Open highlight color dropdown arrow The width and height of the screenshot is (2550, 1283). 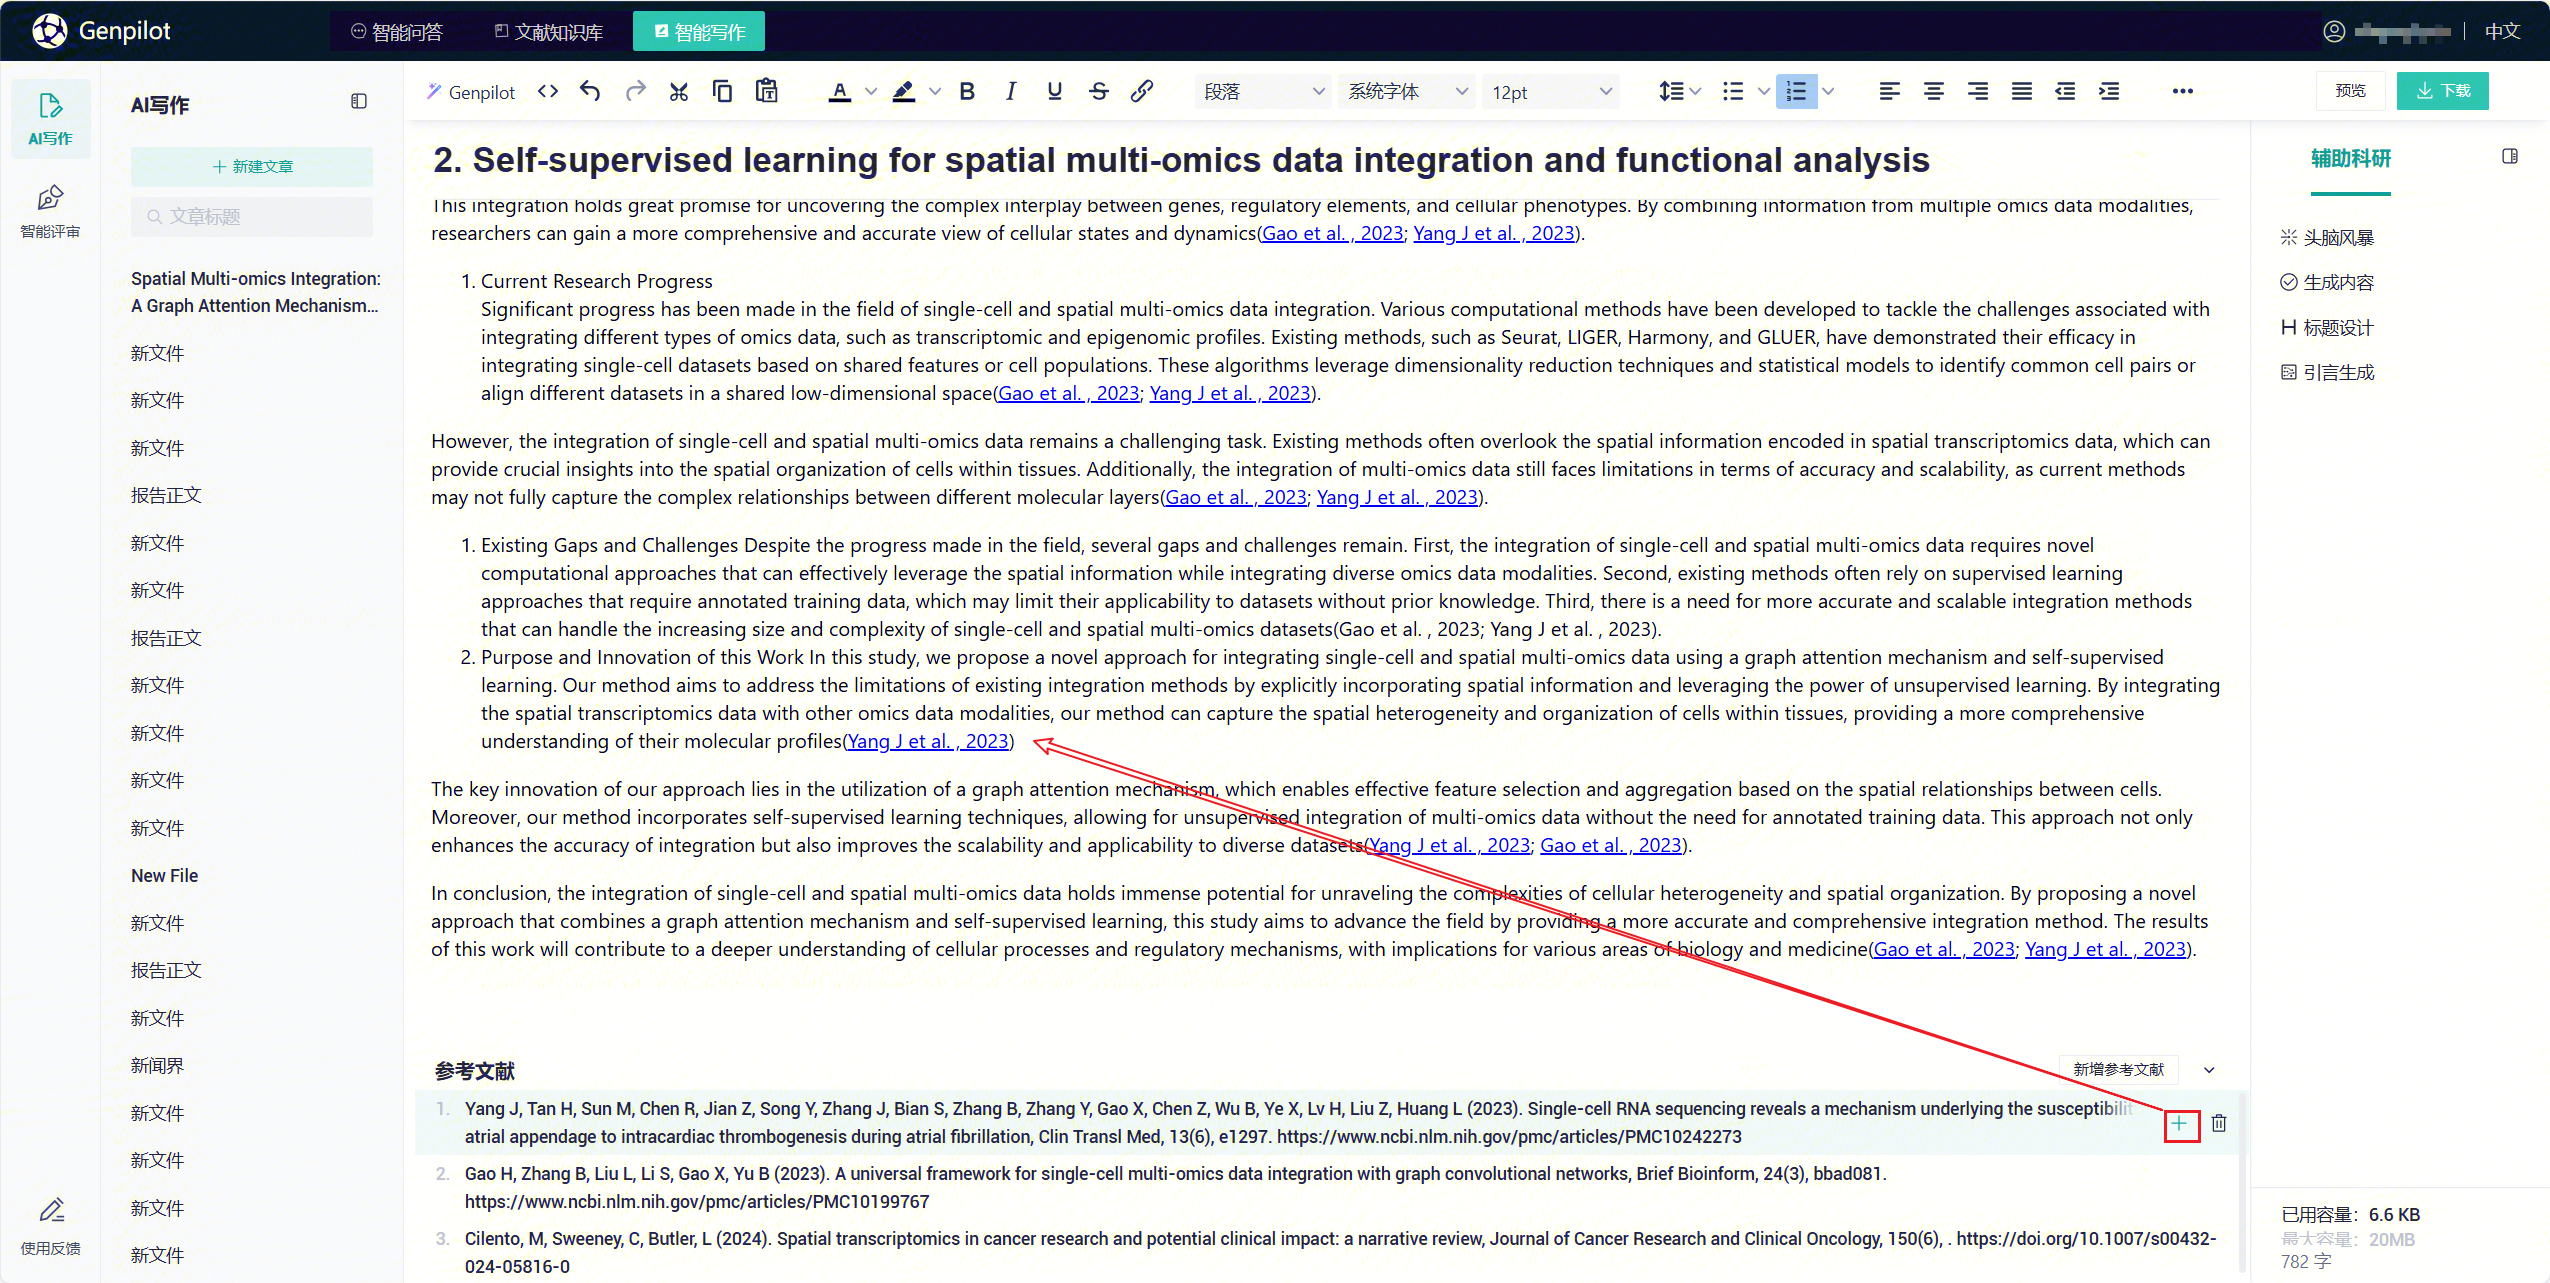click(x=935, y=92)
